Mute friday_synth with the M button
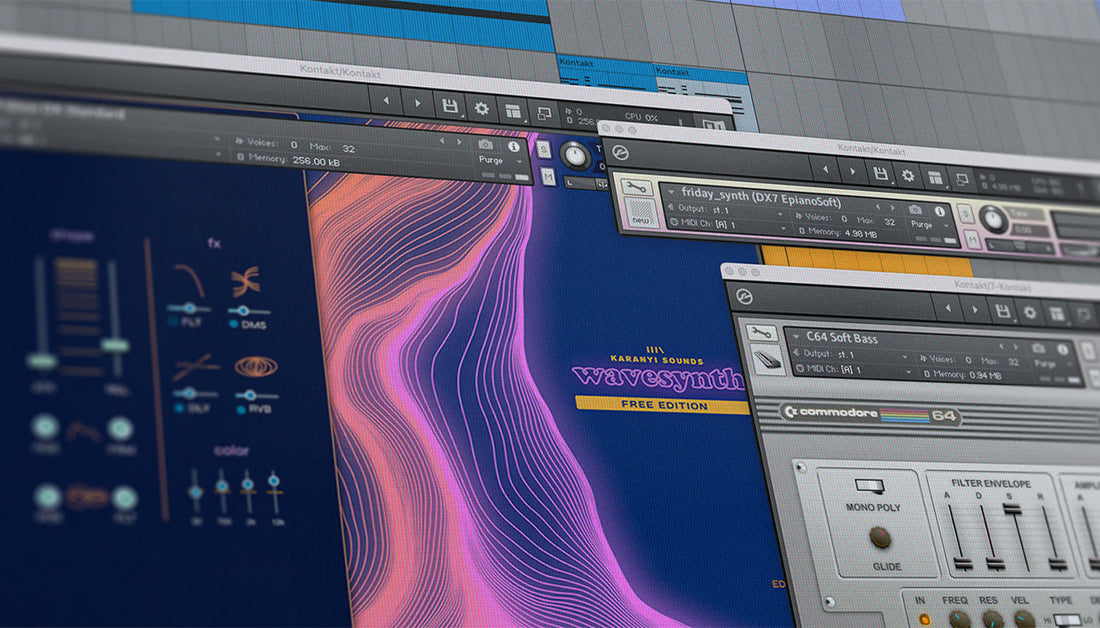1100x628 pixels. 973,240
